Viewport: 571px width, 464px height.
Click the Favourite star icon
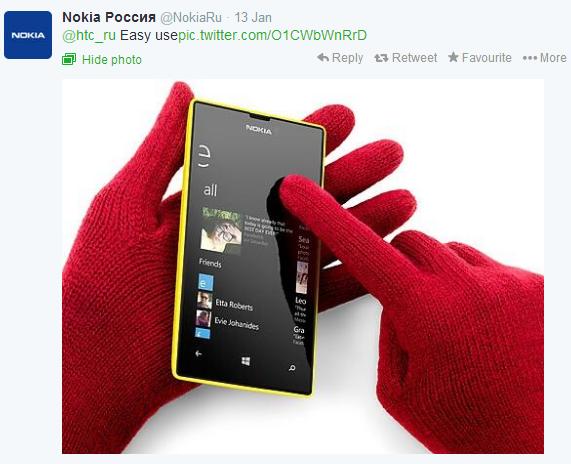tap(453, 57)
